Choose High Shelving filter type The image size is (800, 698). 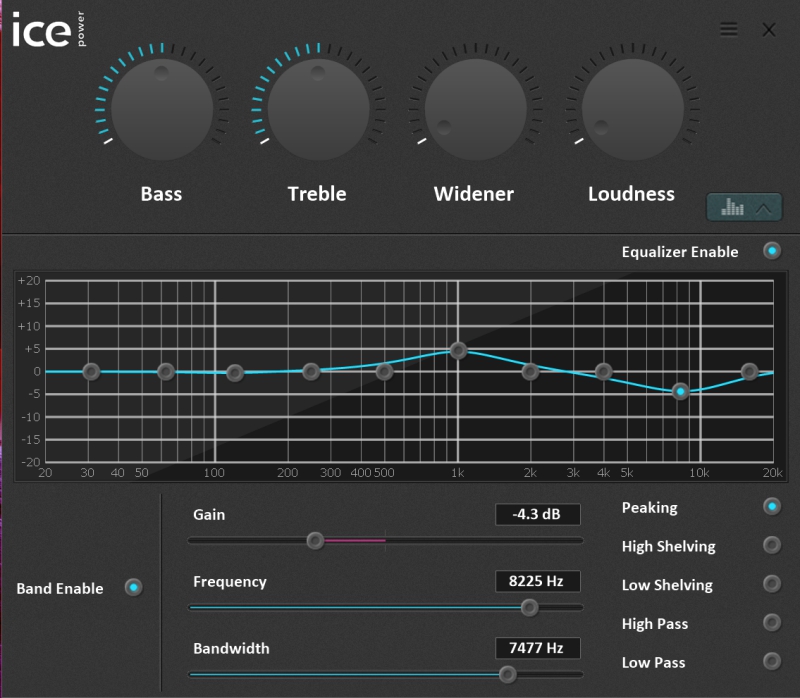pos(772,546)
